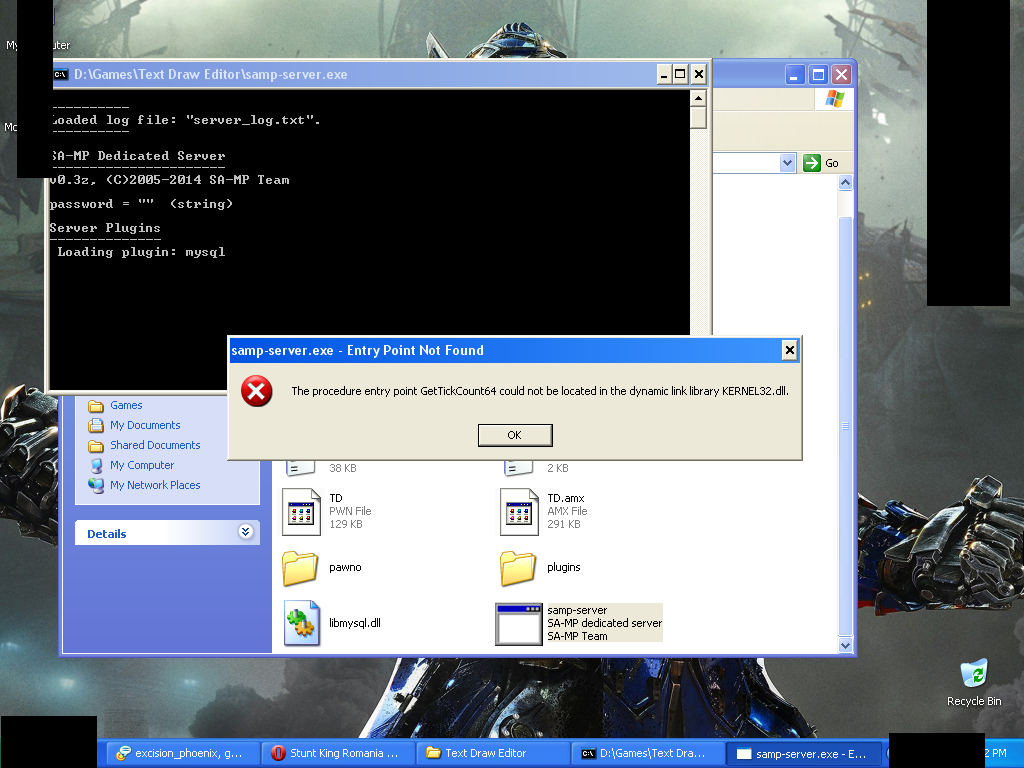
Task: Open Shared Documents link
Action: coord(155,445)
